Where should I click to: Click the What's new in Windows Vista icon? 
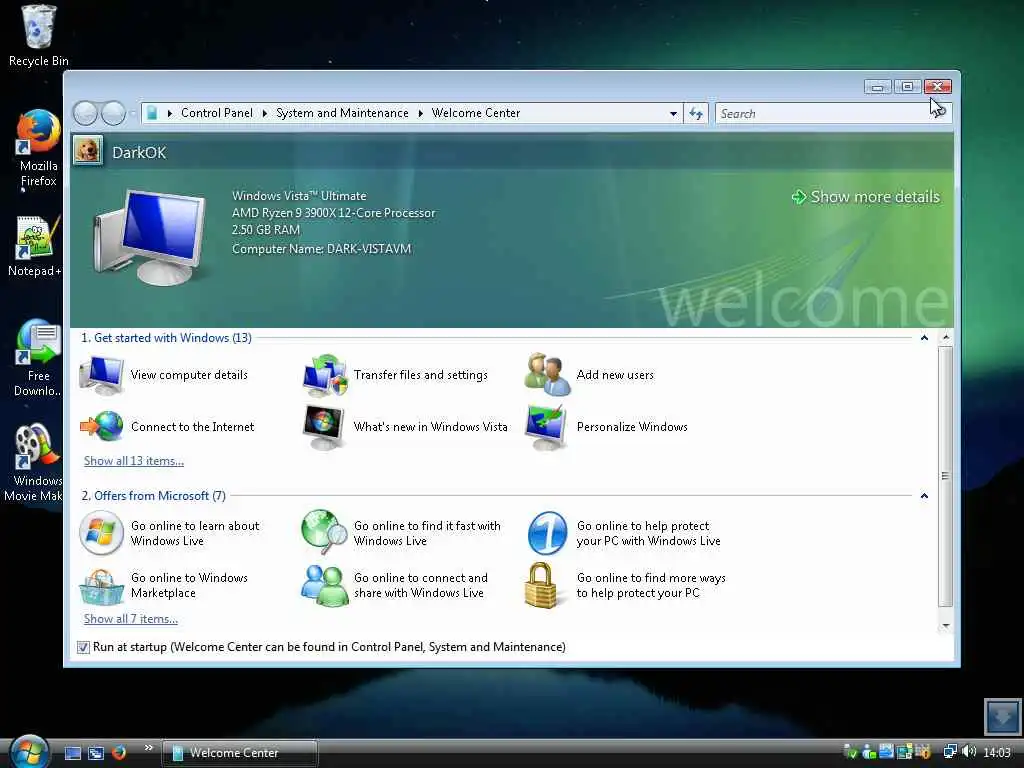coord(324,427)
